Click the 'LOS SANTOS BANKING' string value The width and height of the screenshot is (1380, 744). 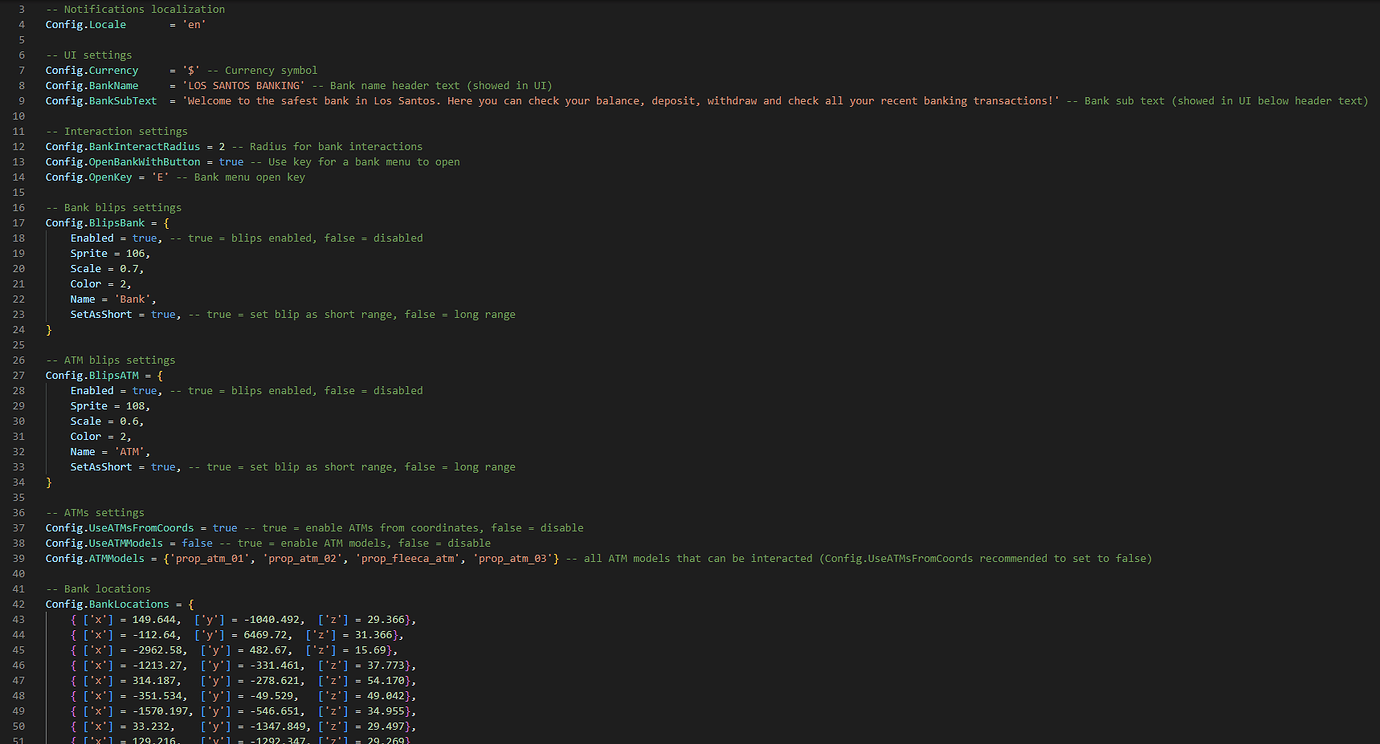coord(244,85)
